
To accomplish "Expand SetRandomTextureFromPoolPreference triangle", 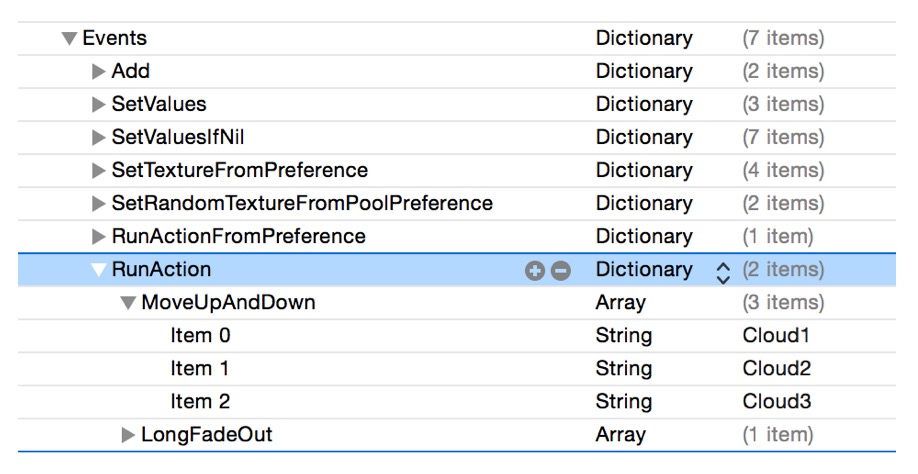I will pos(98,204).
